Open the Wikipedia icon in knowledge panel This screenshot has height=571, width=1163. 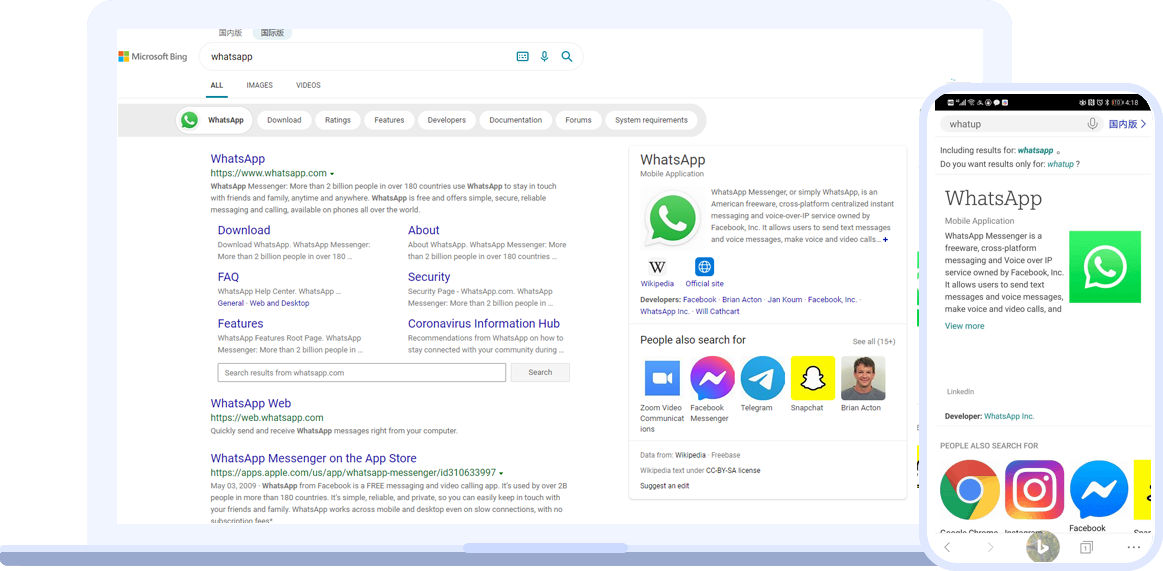657,267
